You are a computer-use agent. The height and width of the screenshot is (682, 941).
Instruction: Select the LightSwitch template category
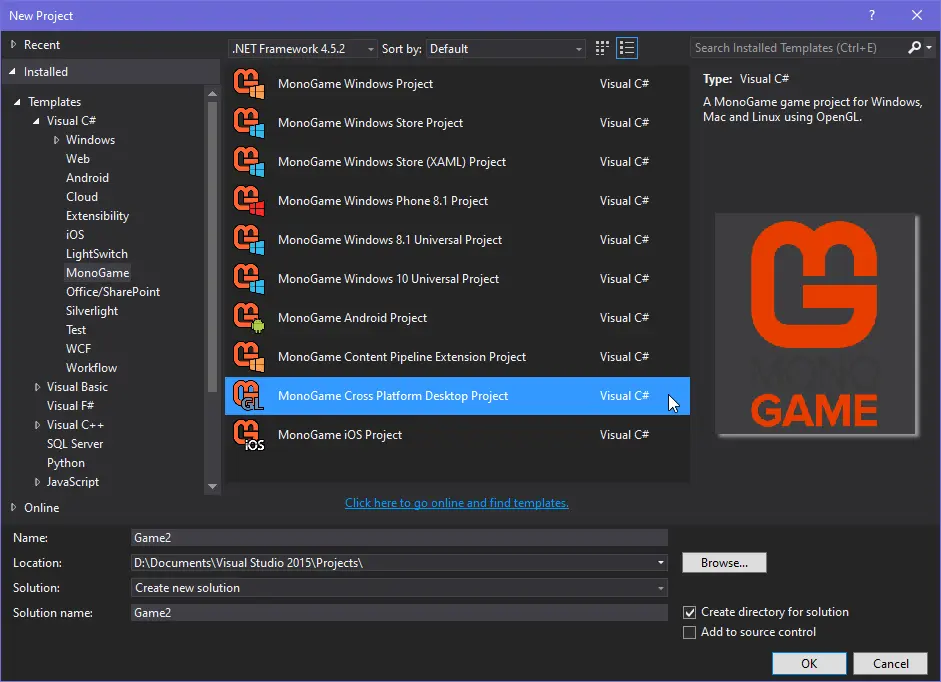pos(97,254)
